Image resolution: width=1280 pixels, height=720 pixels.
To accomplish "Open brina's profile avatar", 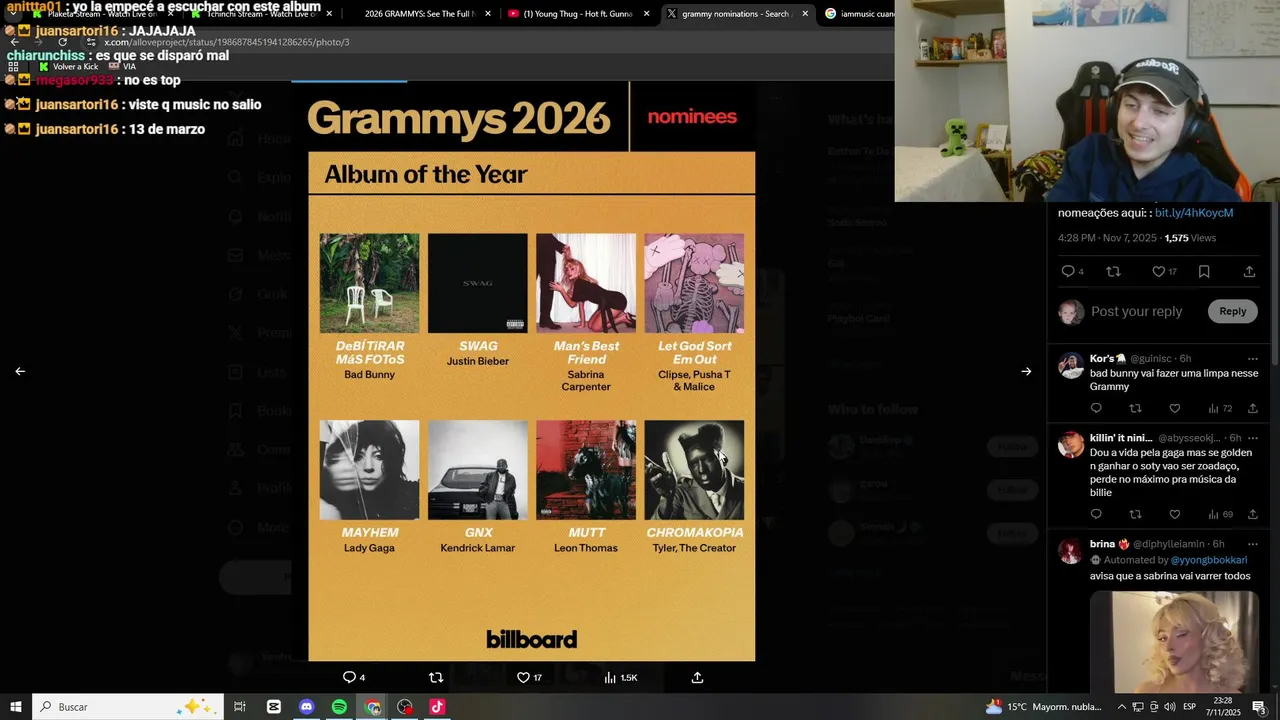I will tap(1071, 551).
